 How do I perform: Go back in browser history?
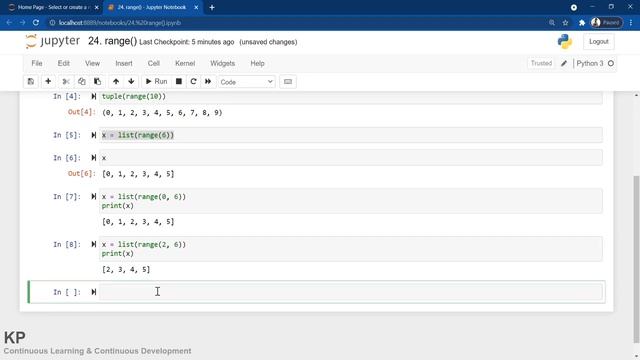(x=9, y=23)
